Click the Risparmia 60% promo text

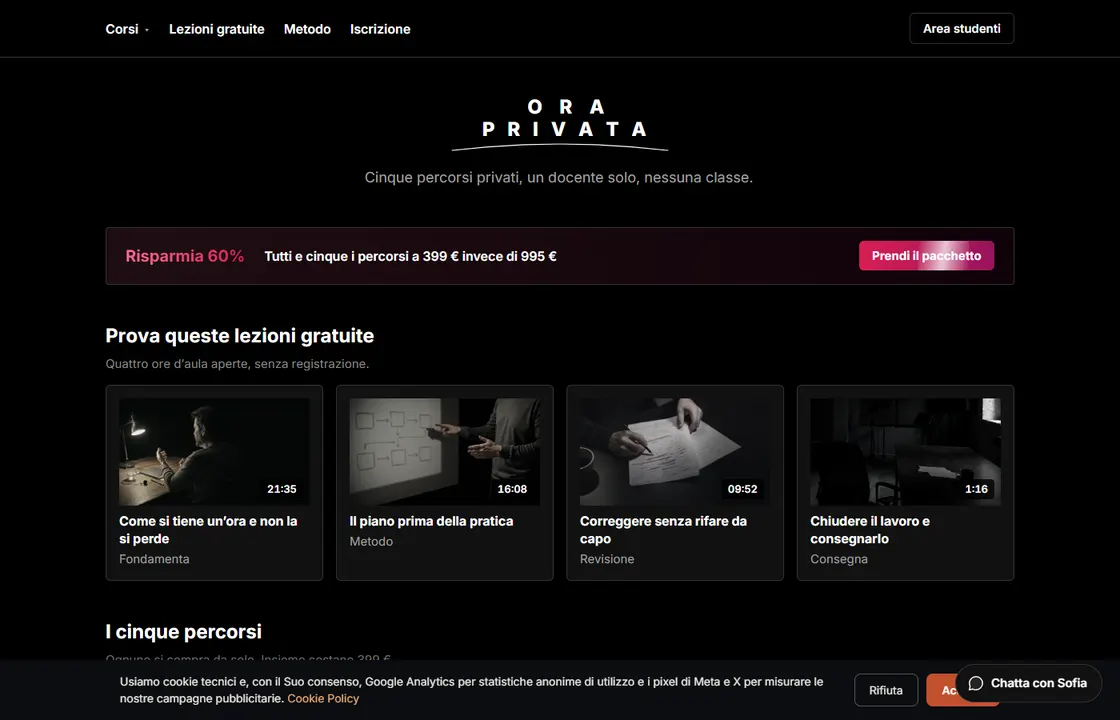(x=185, y=256)
